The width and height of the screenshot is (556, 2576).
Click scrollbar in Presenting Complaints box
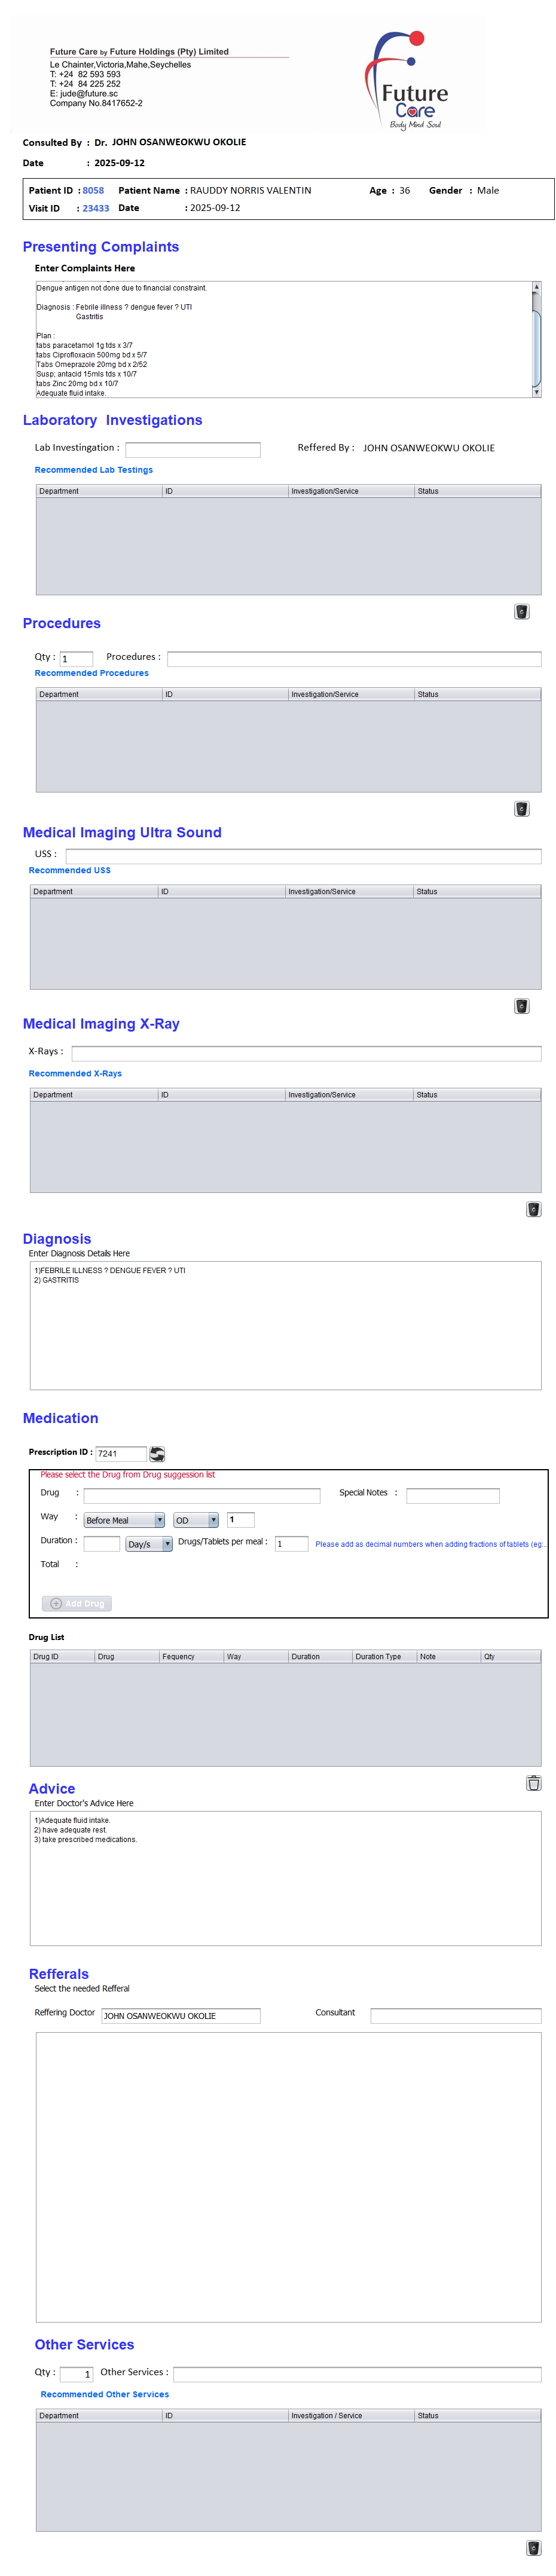point(536,339)
